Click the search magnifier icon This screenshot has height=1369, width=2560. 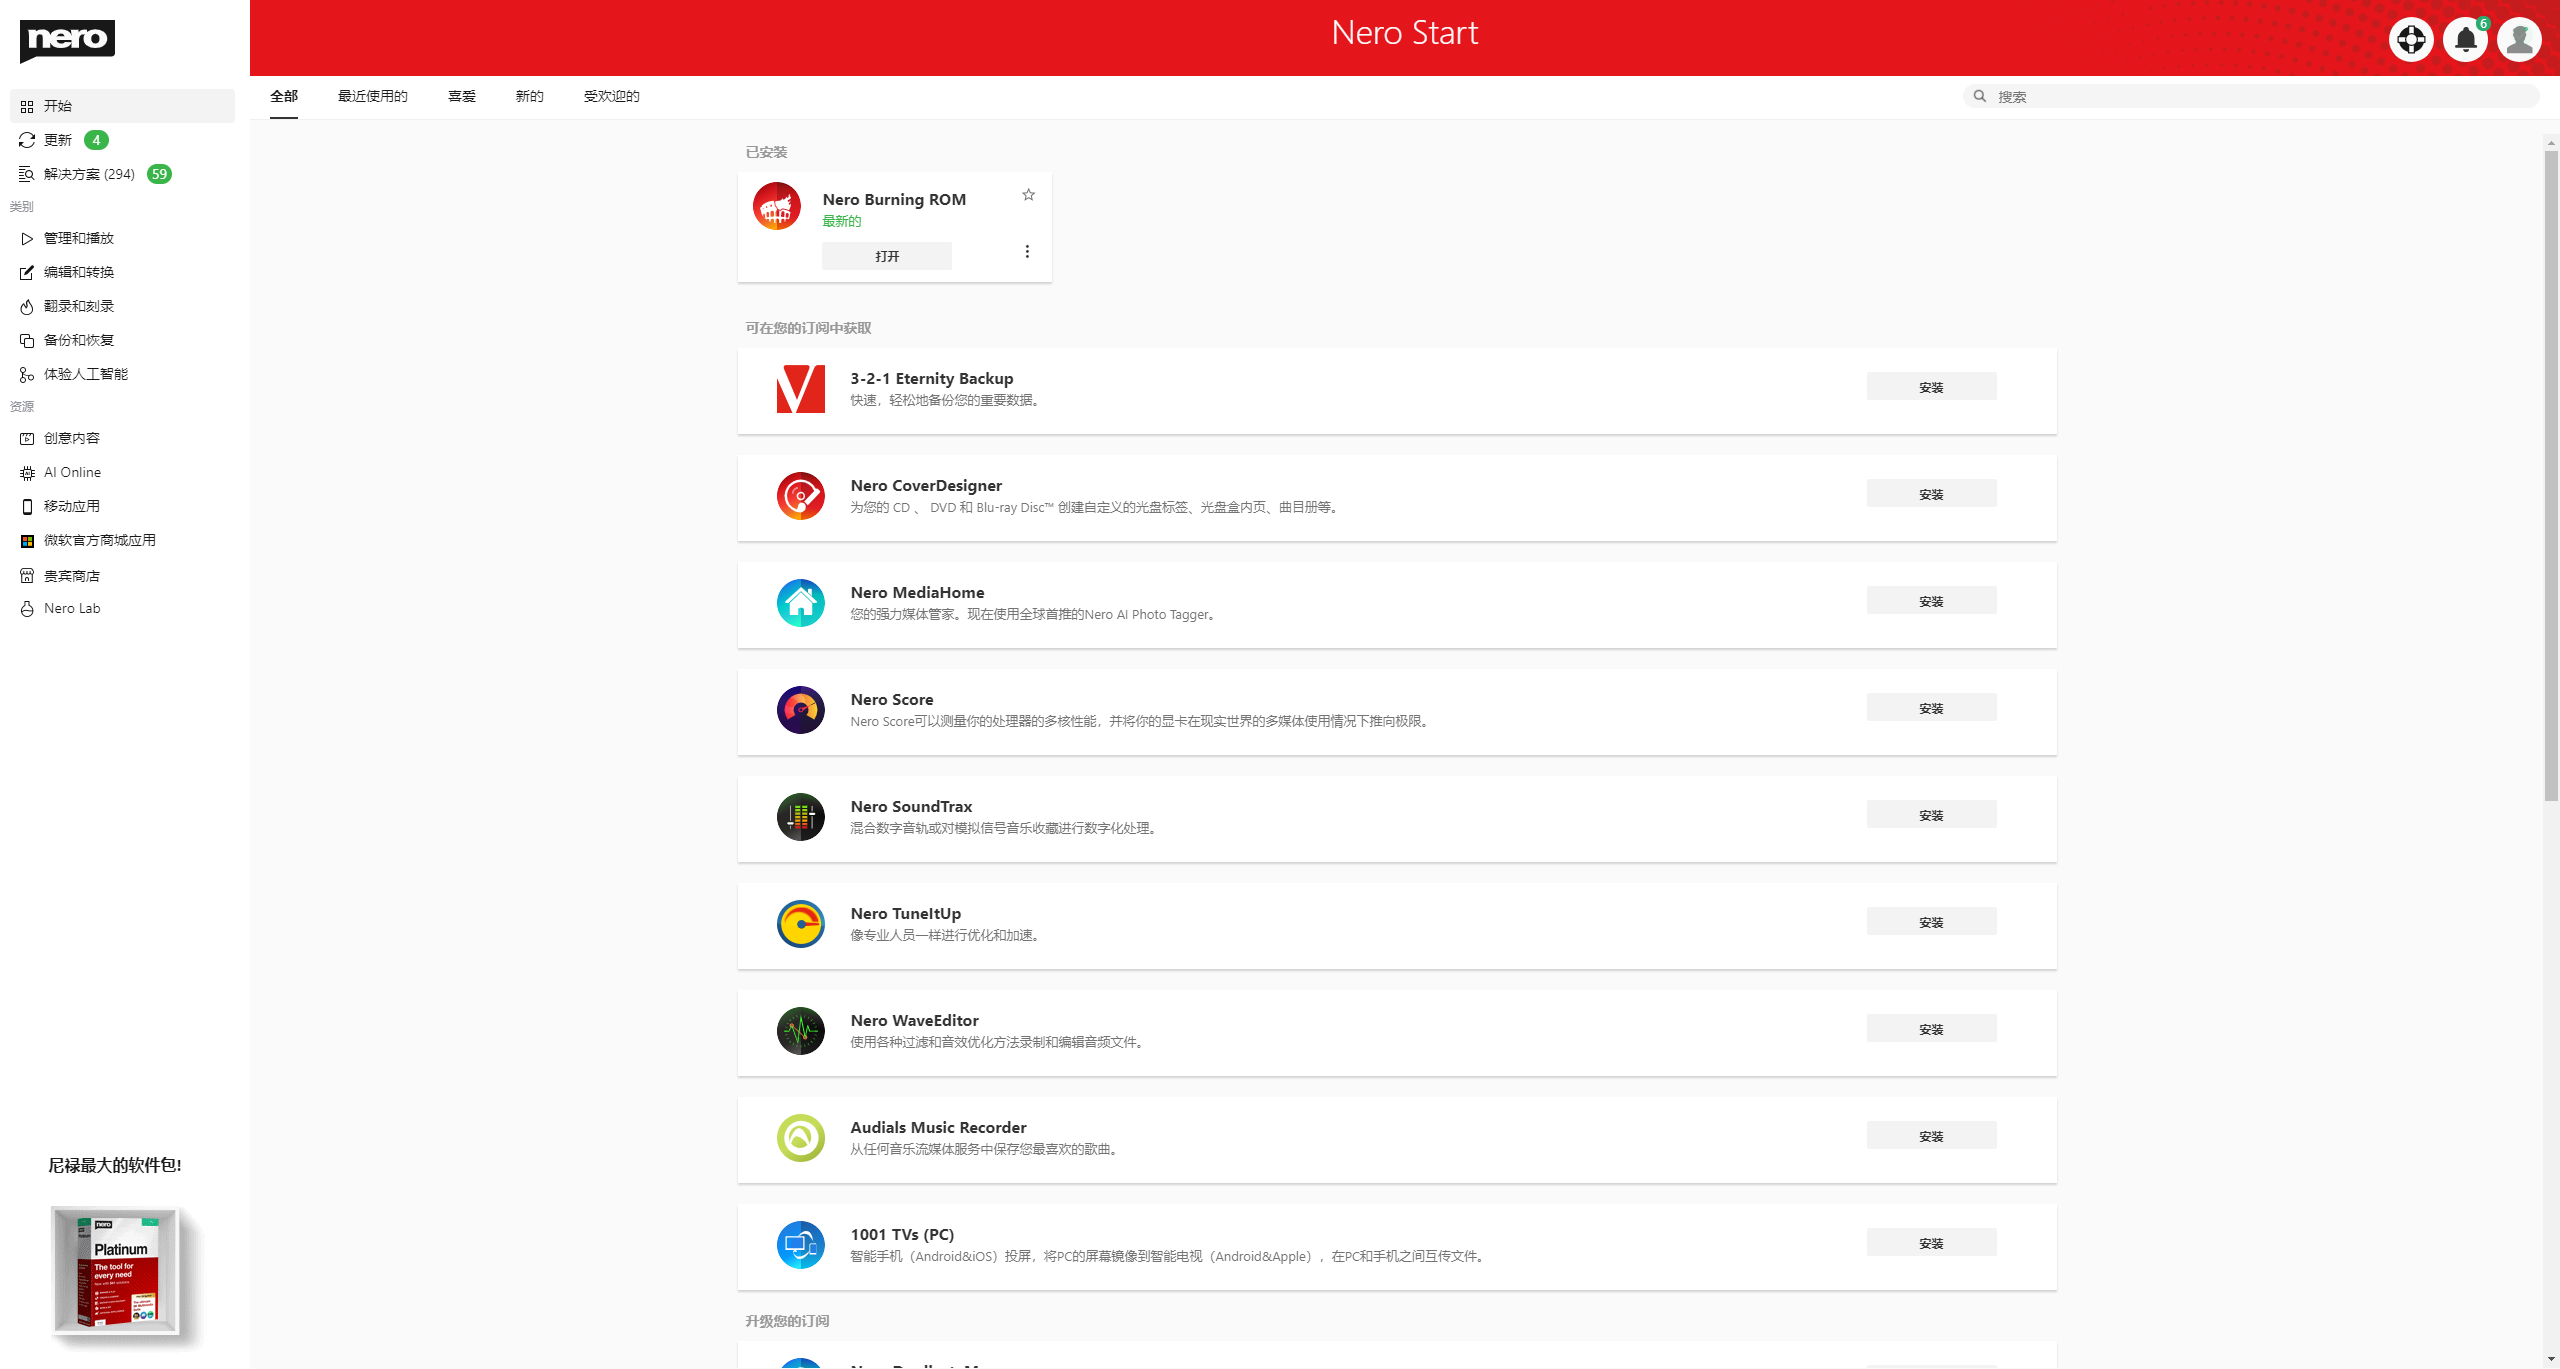[1980, 96]
